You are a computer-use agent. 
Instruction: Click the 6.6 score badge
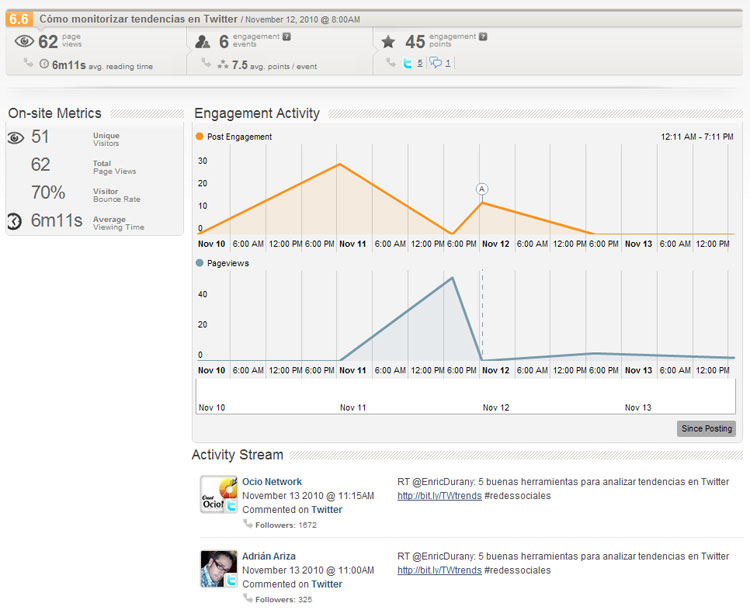[20, 18]
